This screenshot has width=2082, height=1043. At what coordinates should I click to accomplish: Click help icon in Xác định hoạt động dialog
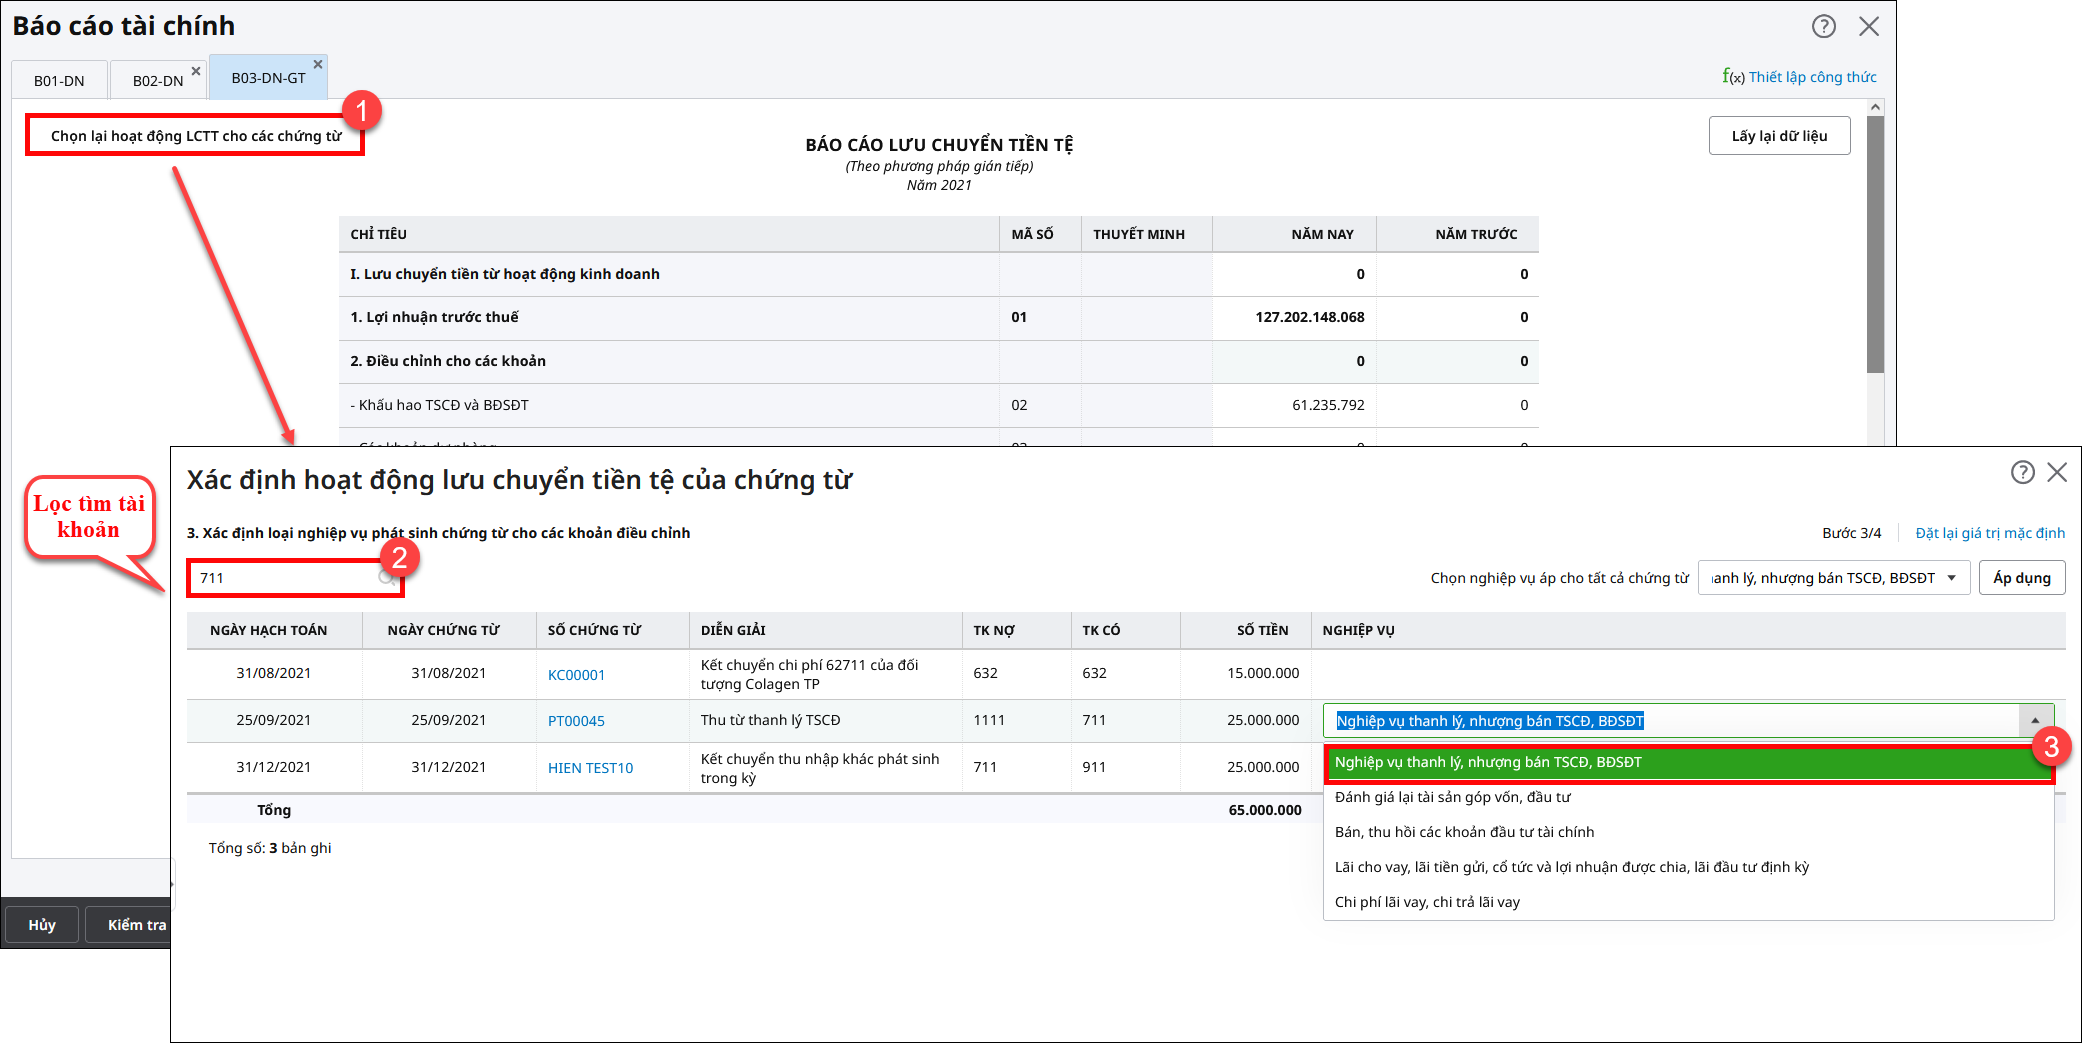point(2022,473)
